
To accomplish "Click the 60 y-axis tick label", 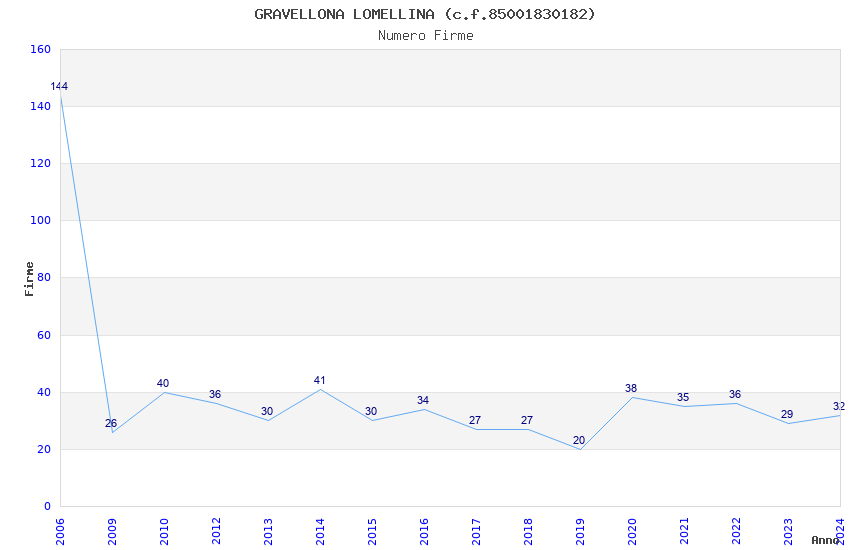I will 44,335.
